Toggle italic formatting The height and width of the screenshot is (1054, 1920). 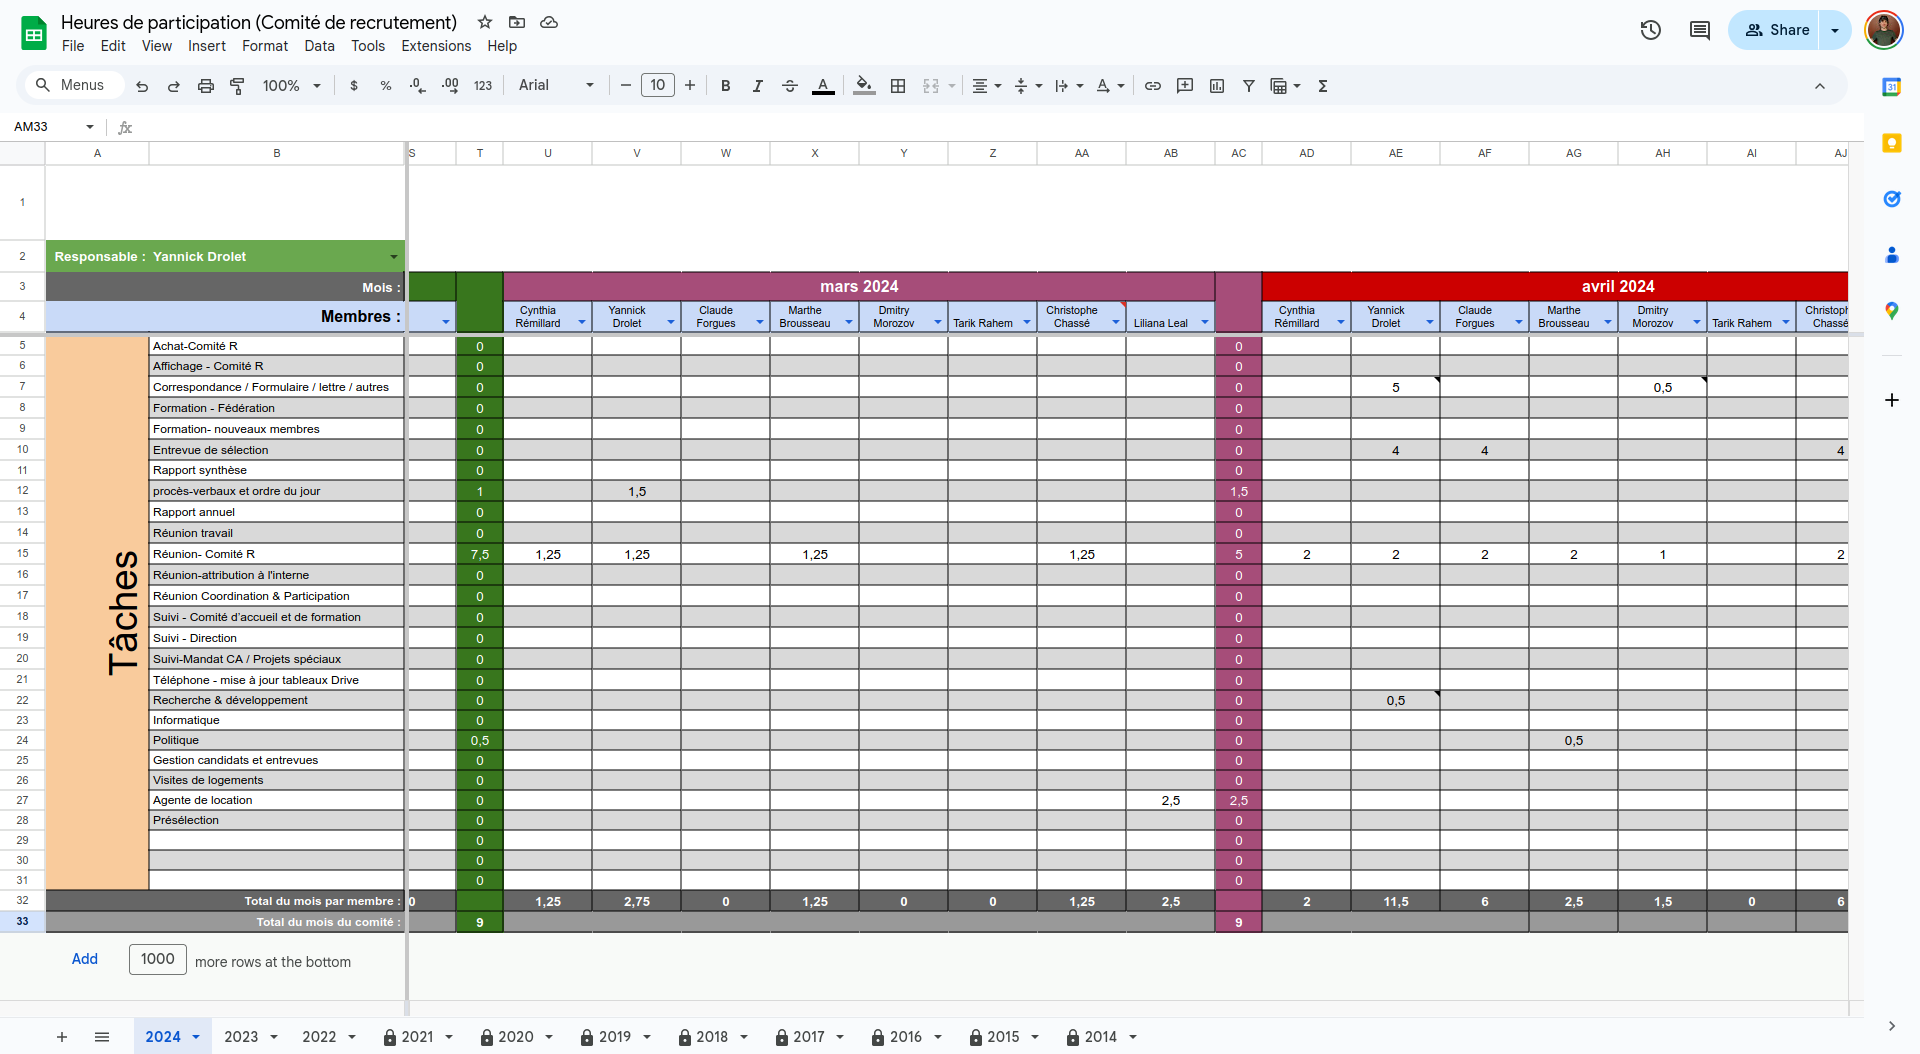point(758,86)
